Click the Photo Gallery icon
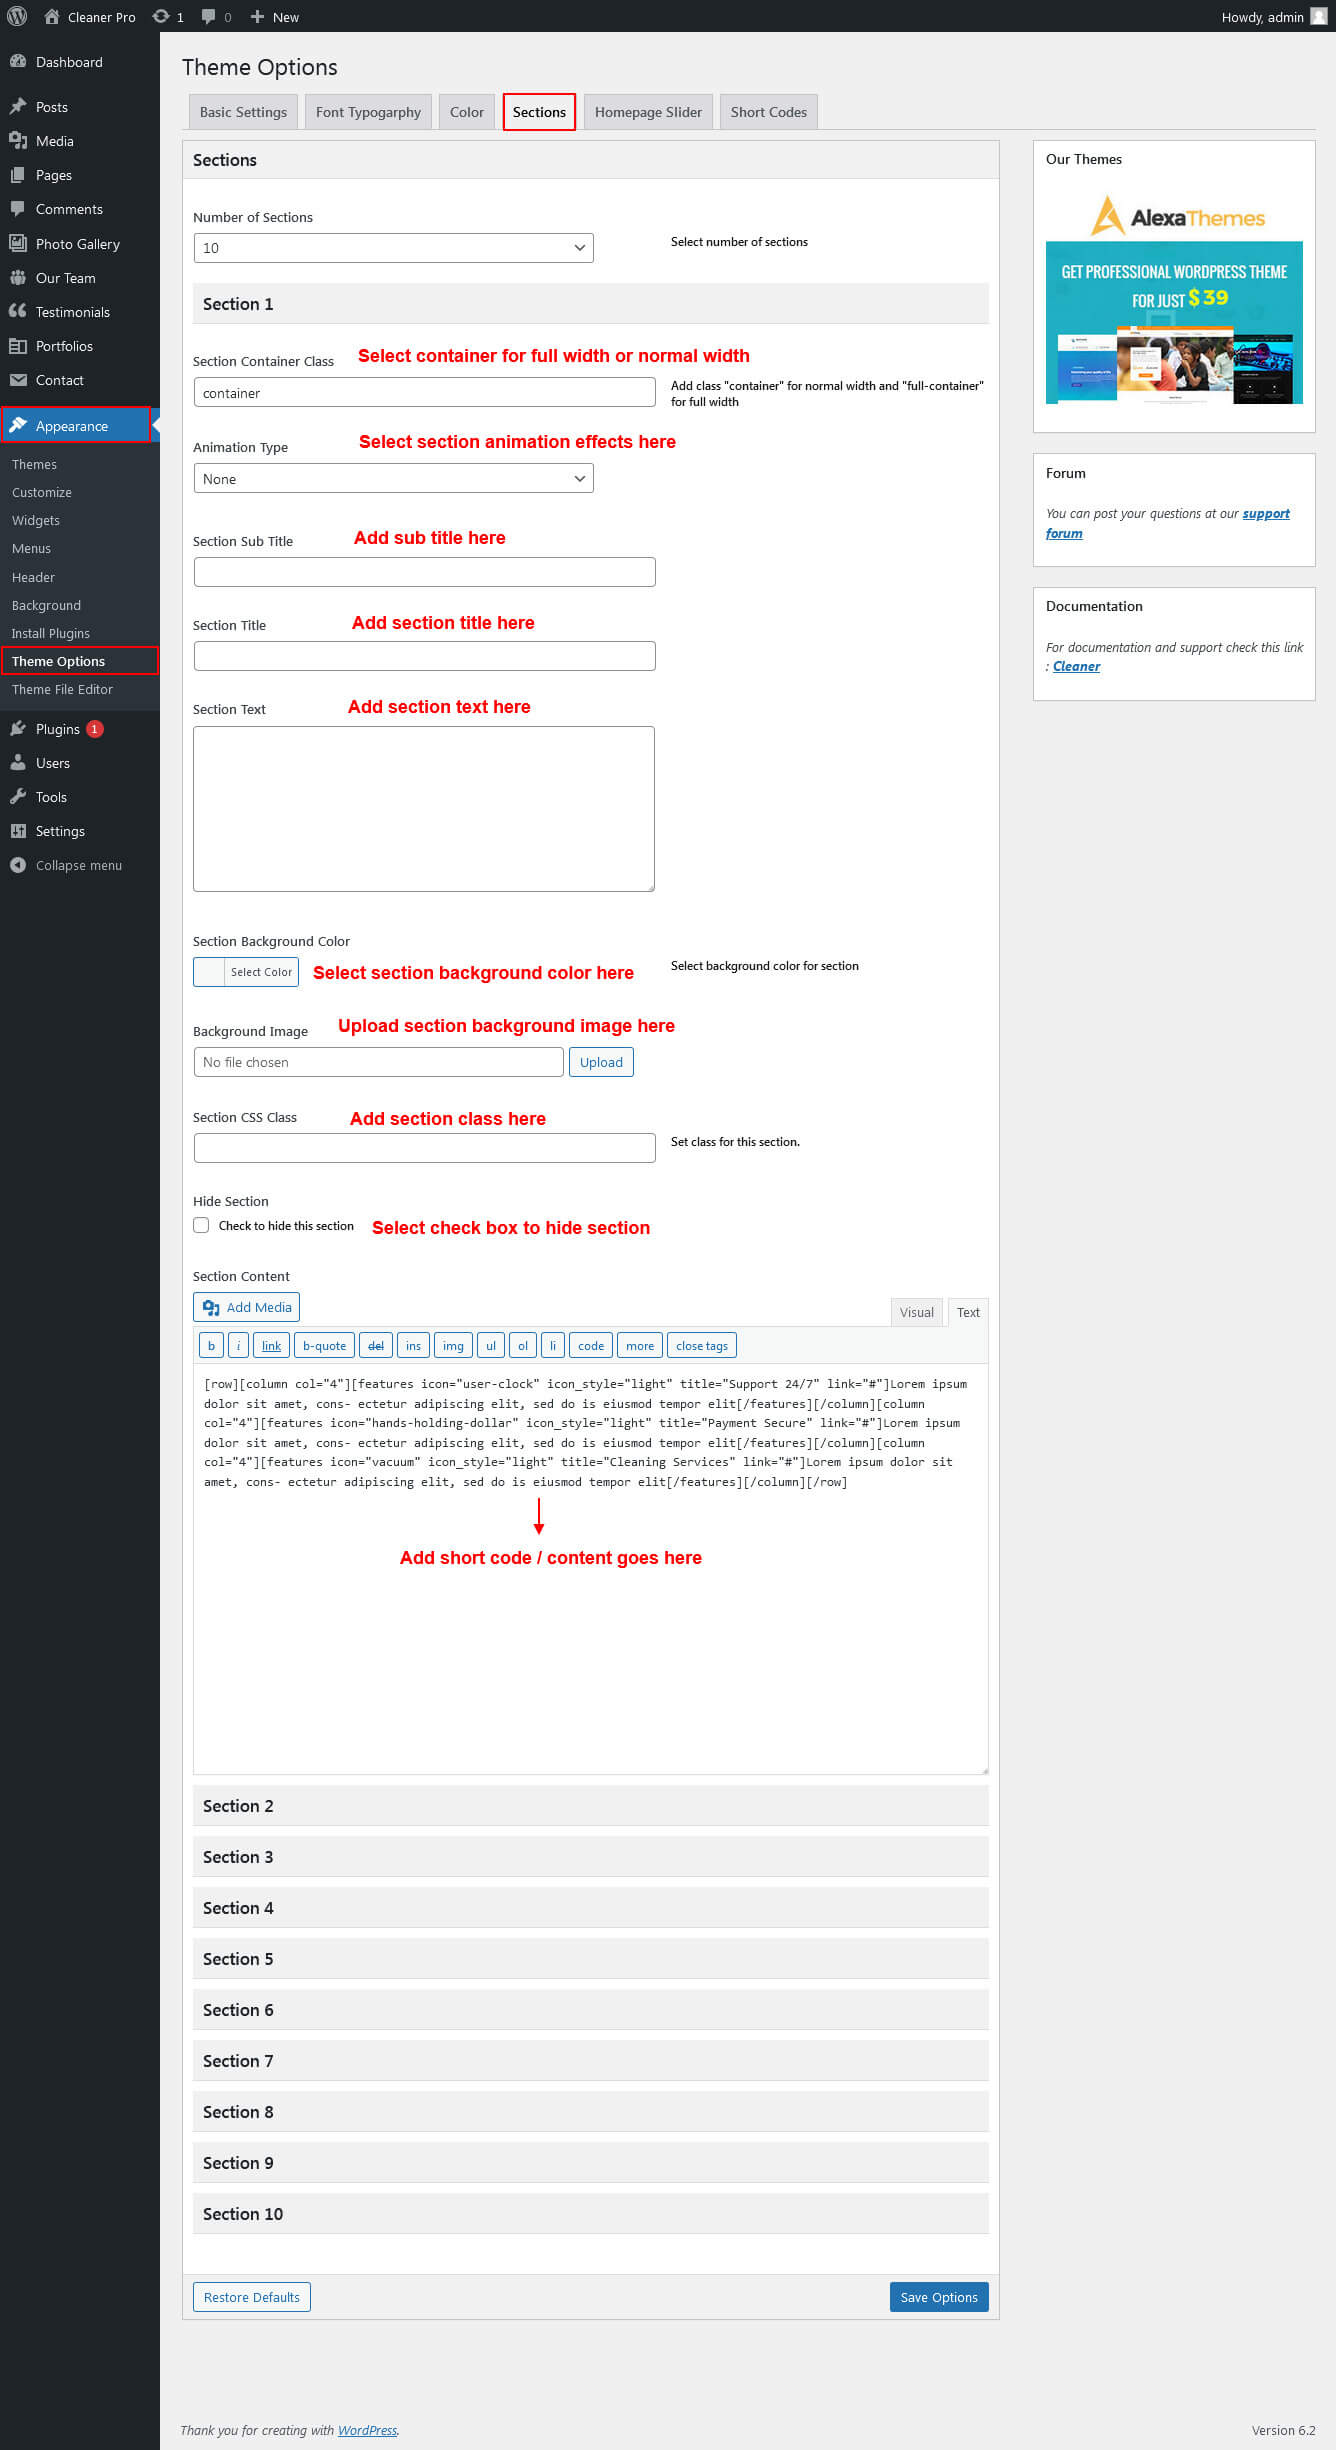Image resolution: width=1336 pixels, height=2450 pixels. coord(18,243)
